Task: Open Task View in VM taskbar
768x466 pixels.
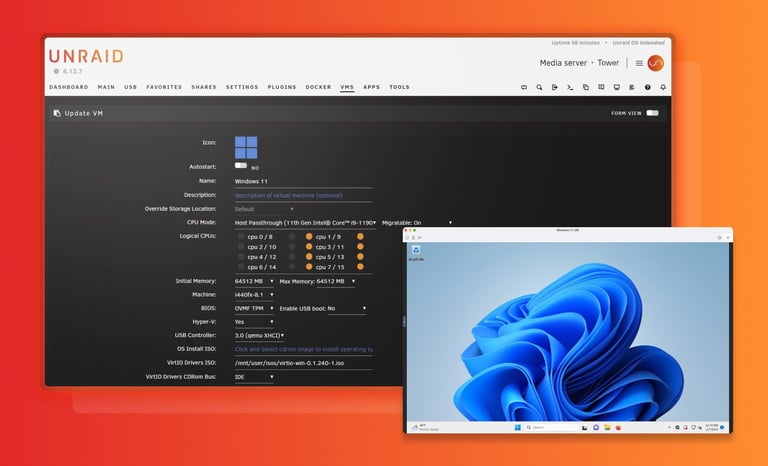Action: pyautogui.click(x=584, y=427)
